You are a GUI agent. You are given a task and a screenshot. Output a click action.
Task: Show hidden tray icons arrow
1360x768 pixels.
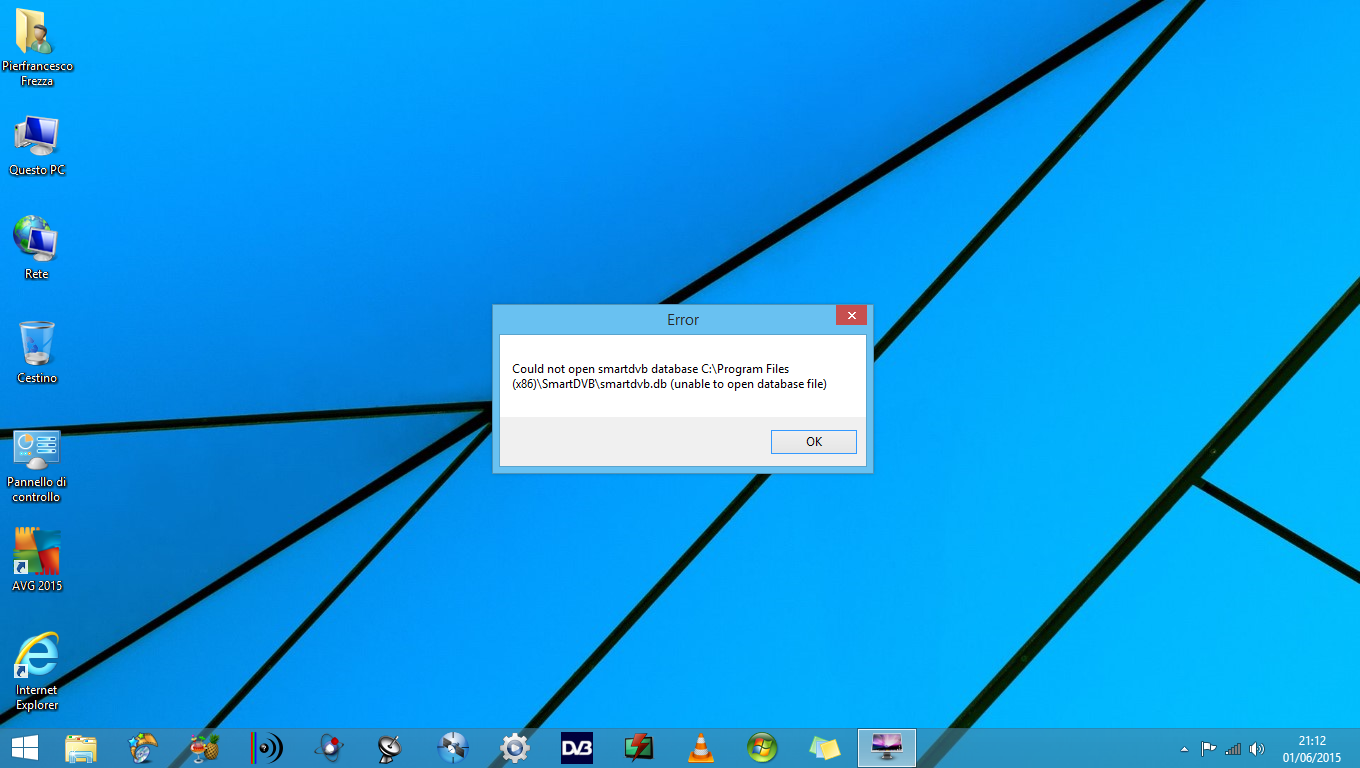tap(1185, 749)
